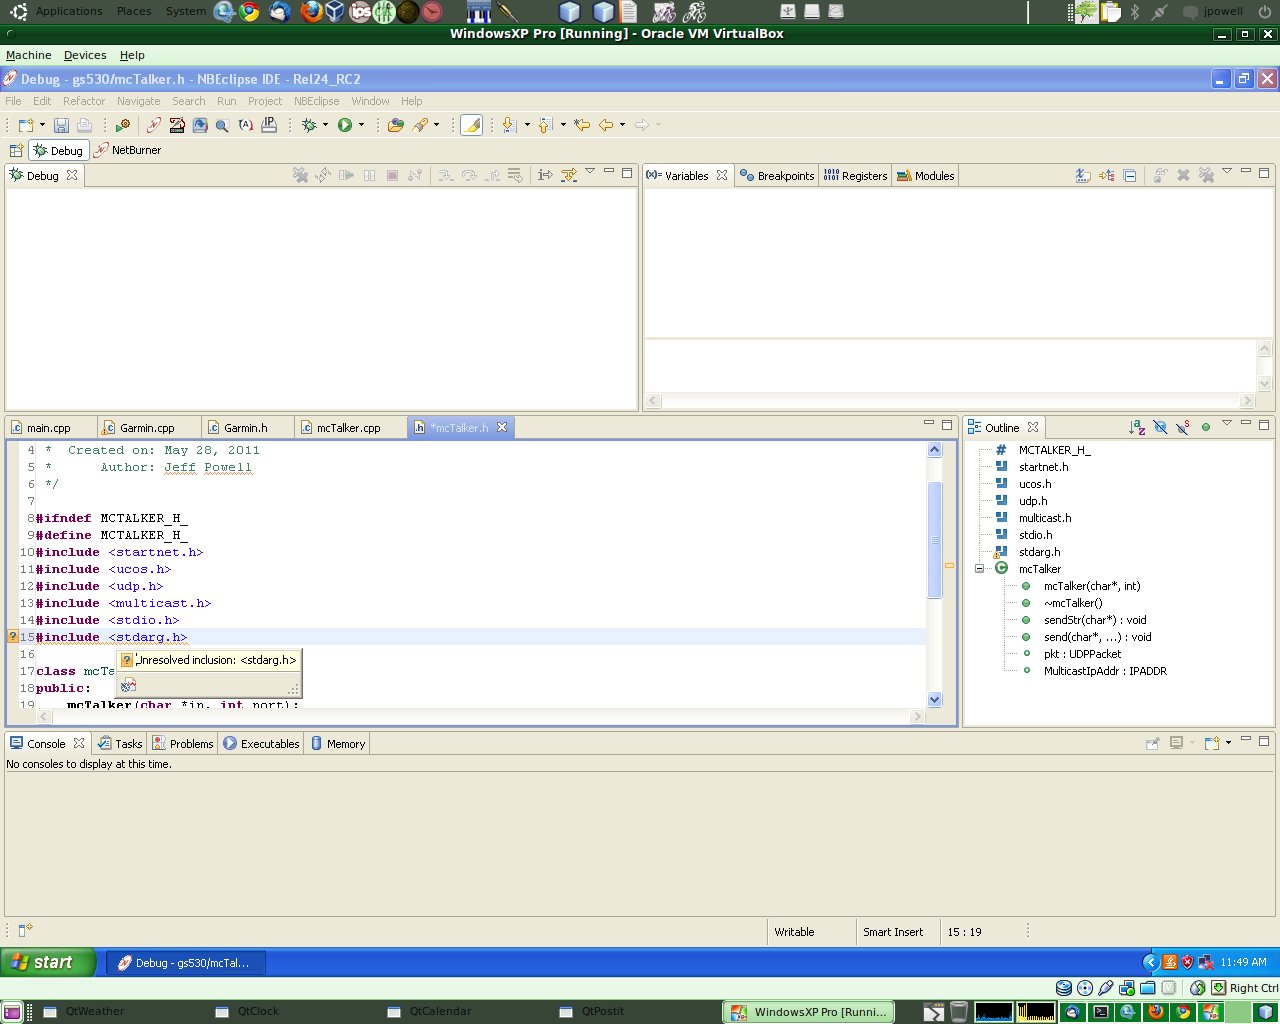The width and height of the screenshot is (1280, 1024).
Task: Toggle Hide Fields in Outline view
Action: click(x=1160, y=427)
